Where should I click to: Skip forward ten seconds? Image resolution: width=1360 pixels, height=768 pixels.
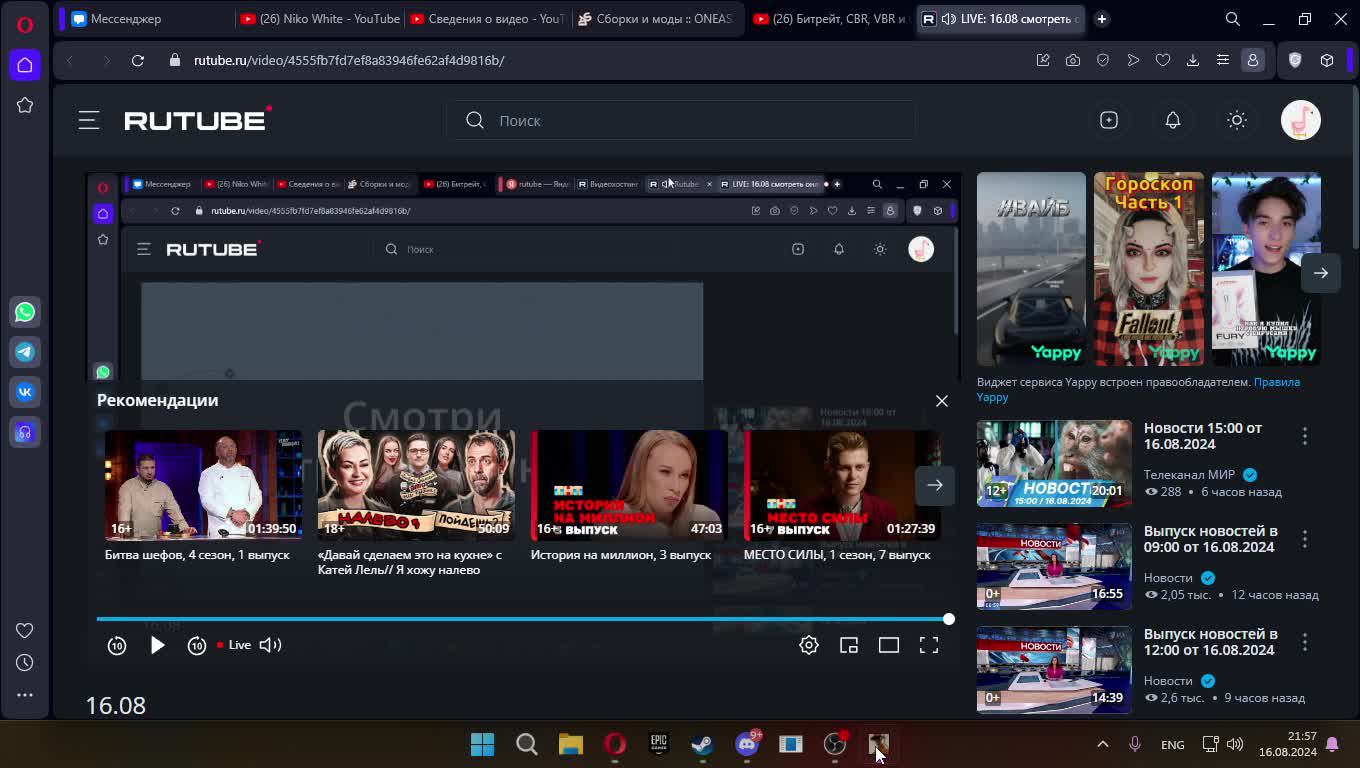click(197, 645)
